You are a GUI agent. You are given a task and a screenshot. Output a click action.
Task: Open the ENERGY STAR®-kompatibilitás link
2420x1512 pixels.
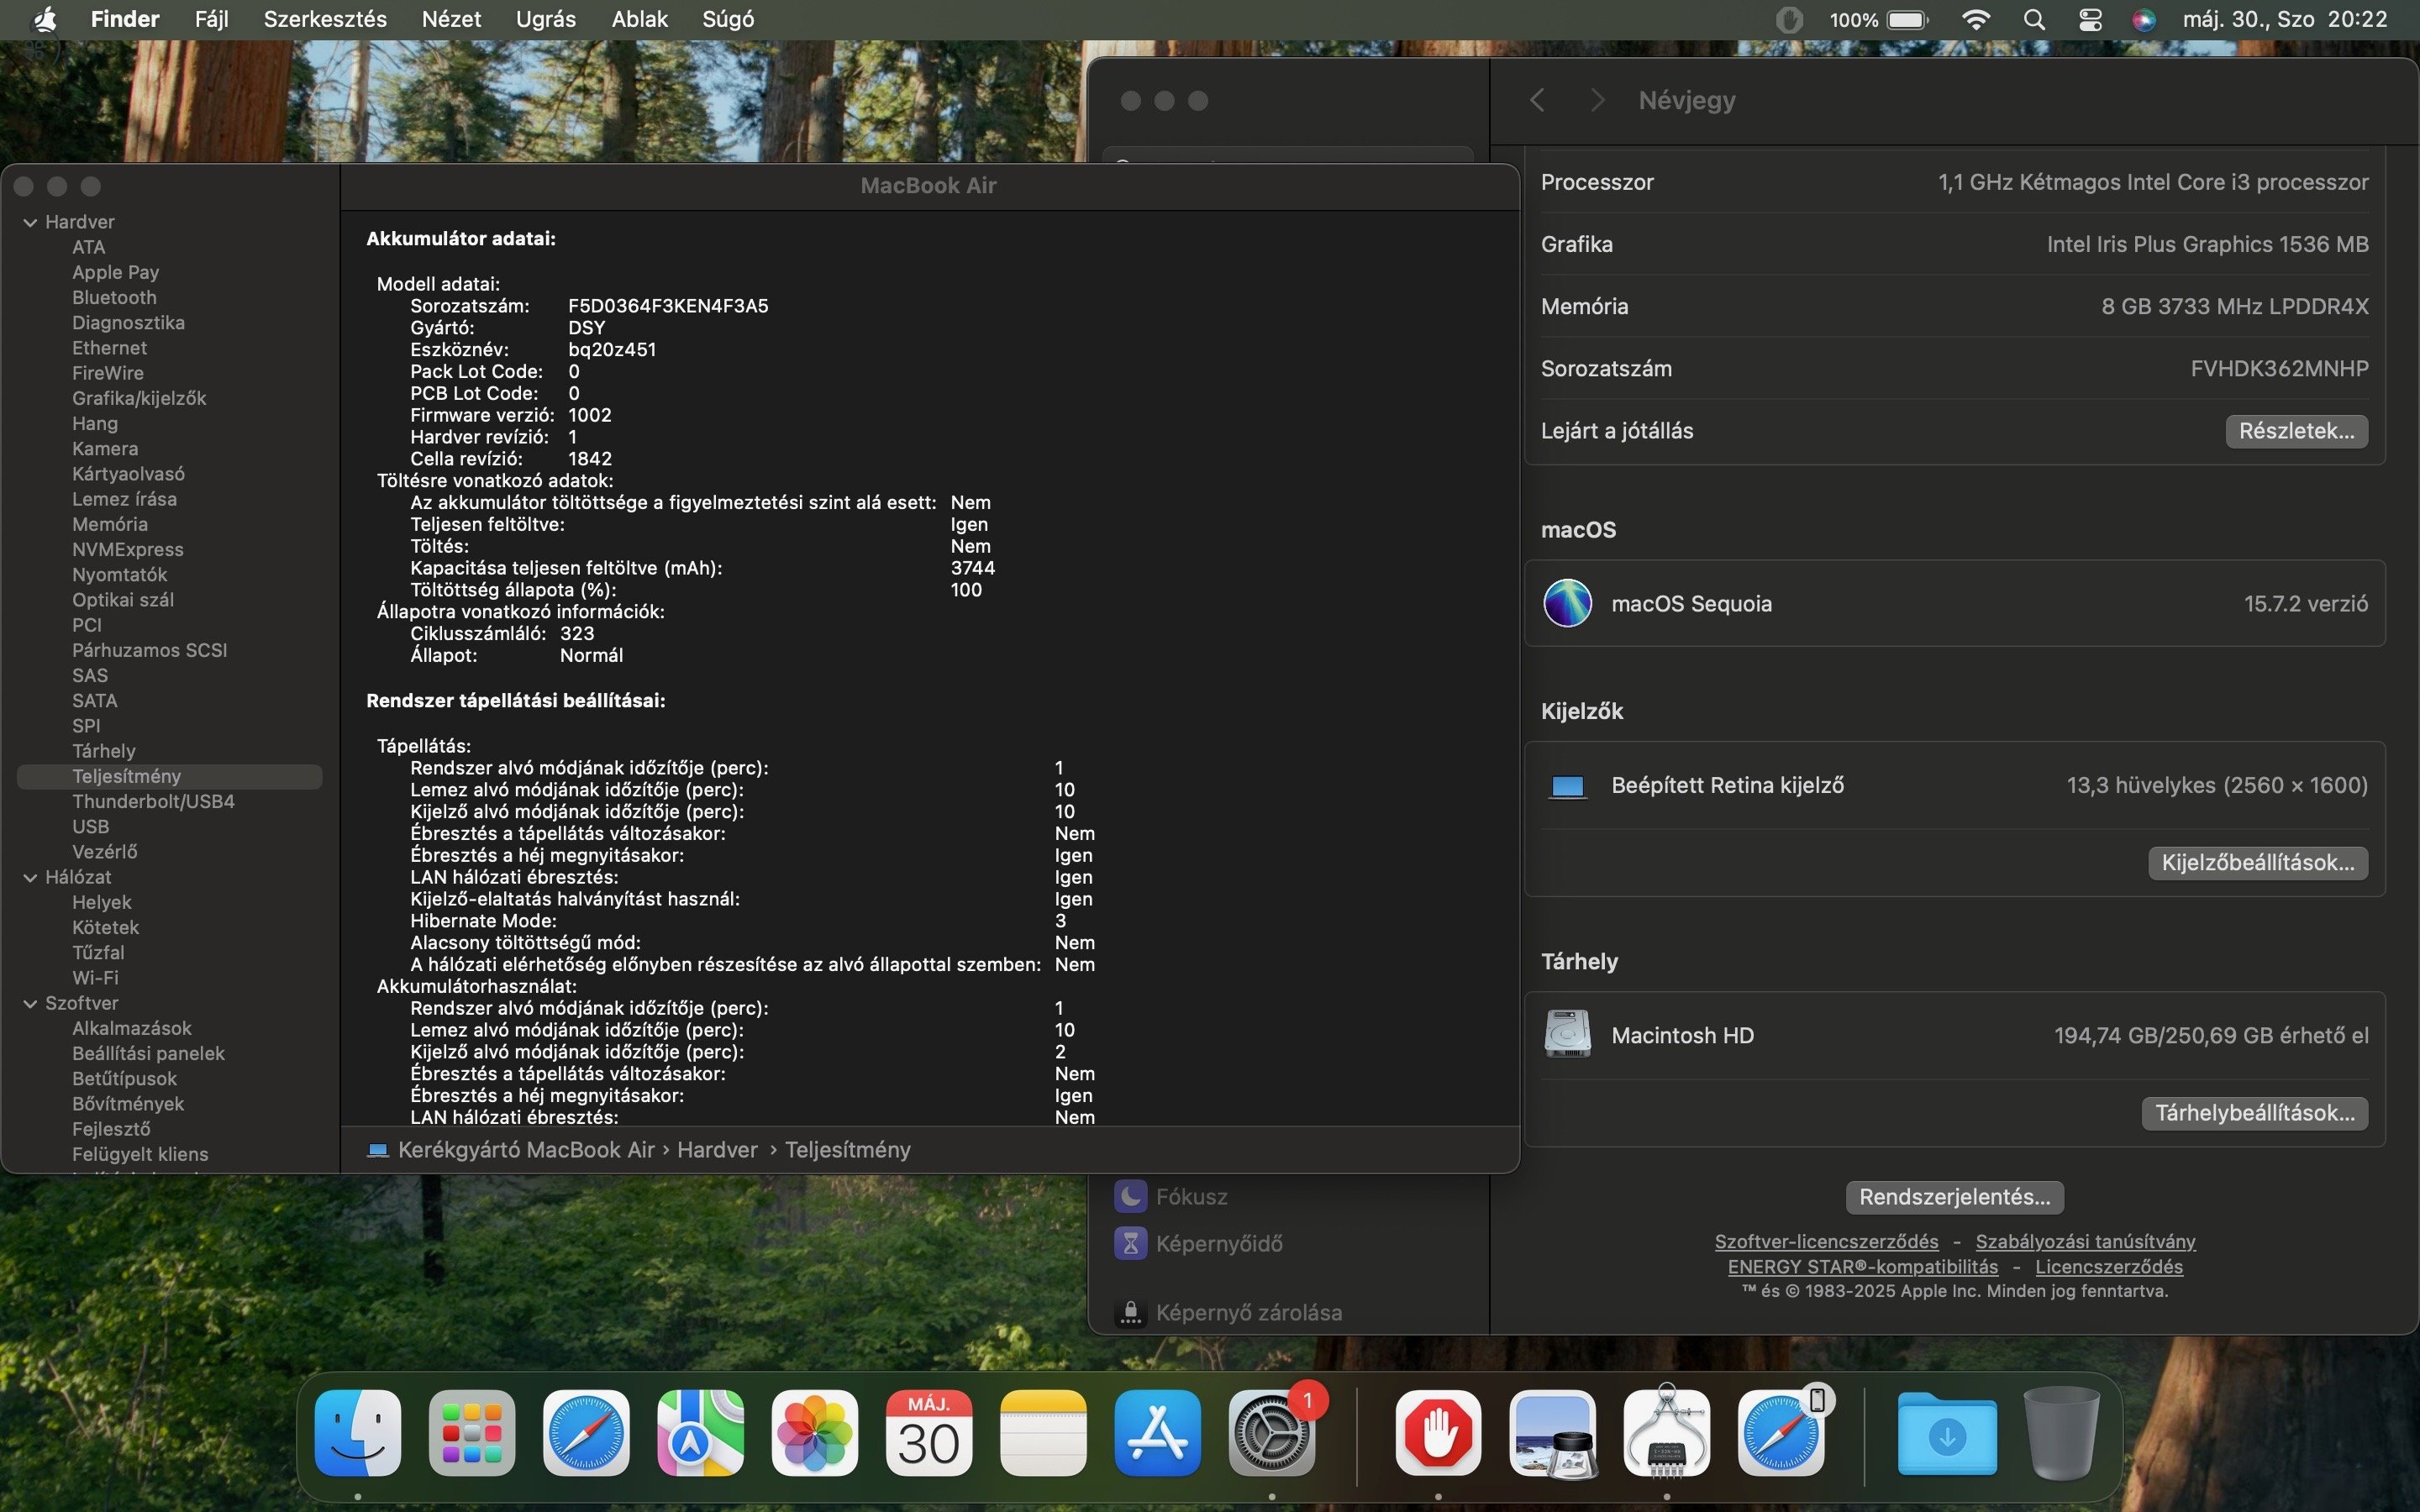pos(1863,1266)
